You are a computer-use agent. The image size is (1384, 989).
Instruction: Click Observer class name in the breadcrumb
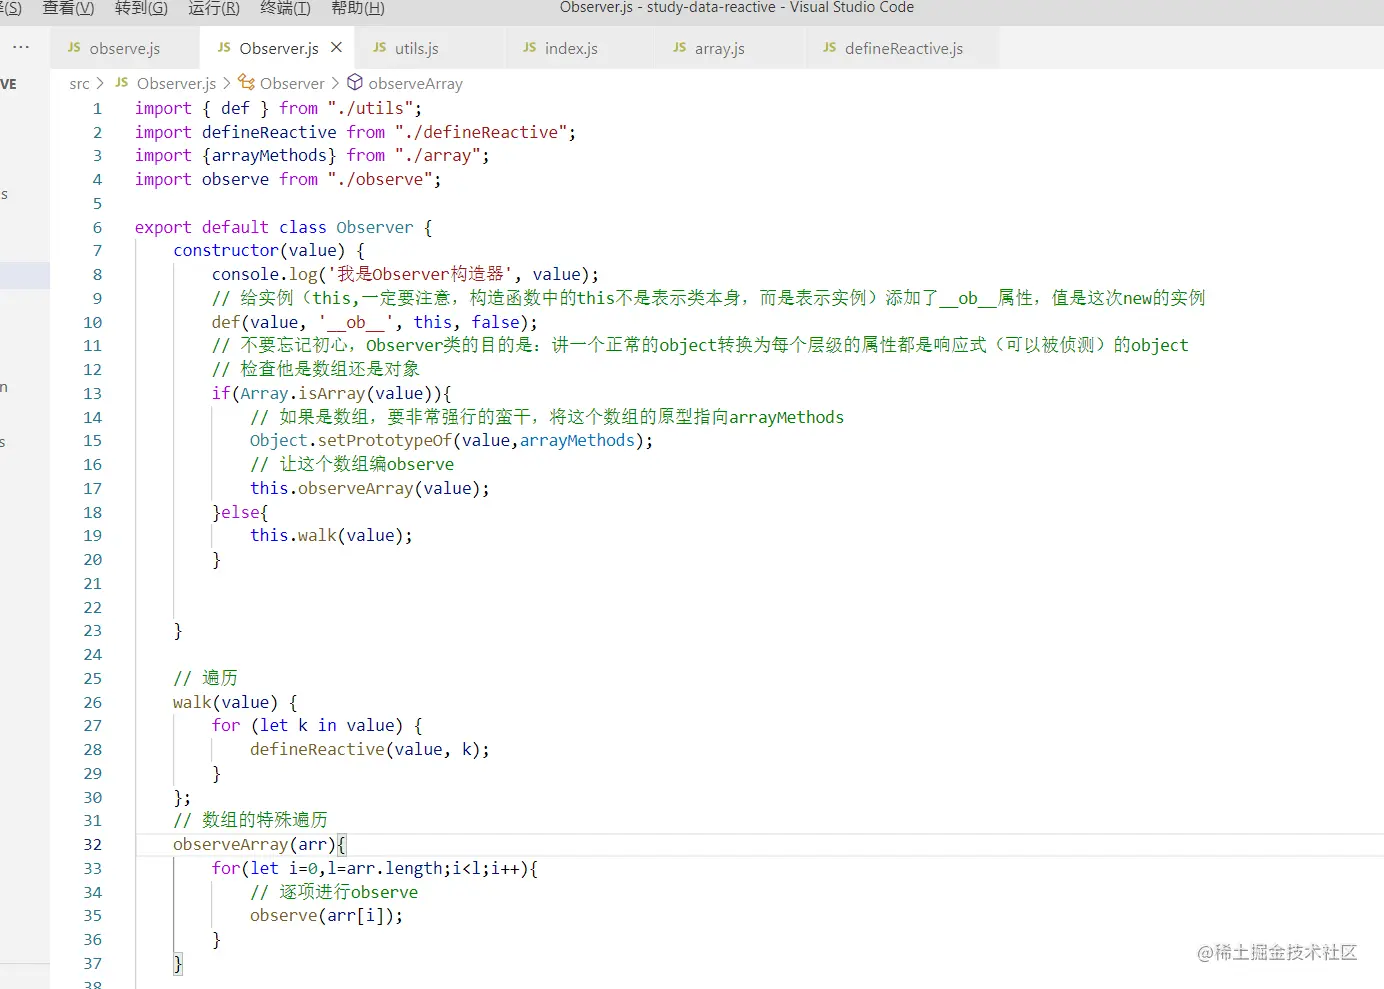291,83
